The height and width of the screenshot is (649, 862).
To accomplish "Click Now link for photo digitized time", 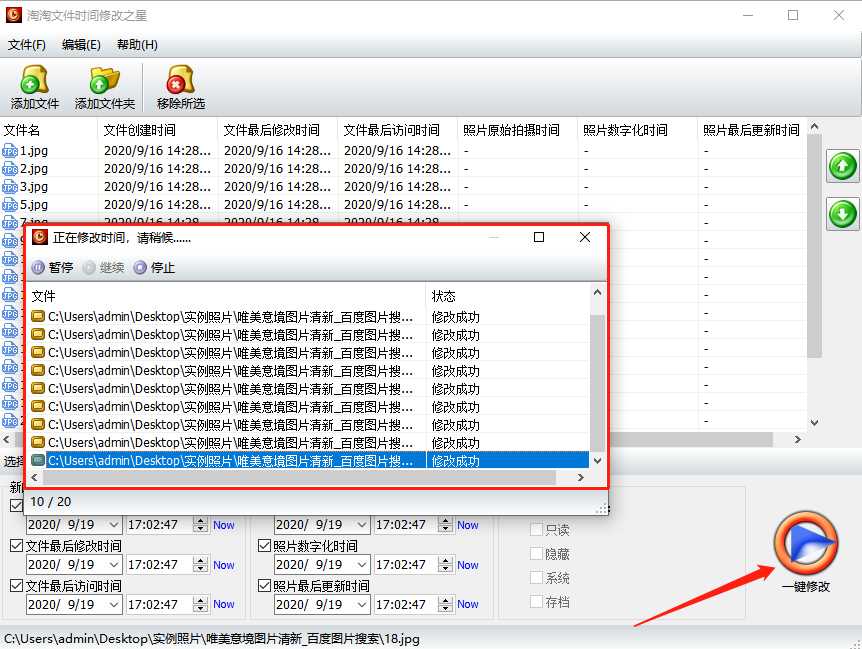I will tap(468, 565).
